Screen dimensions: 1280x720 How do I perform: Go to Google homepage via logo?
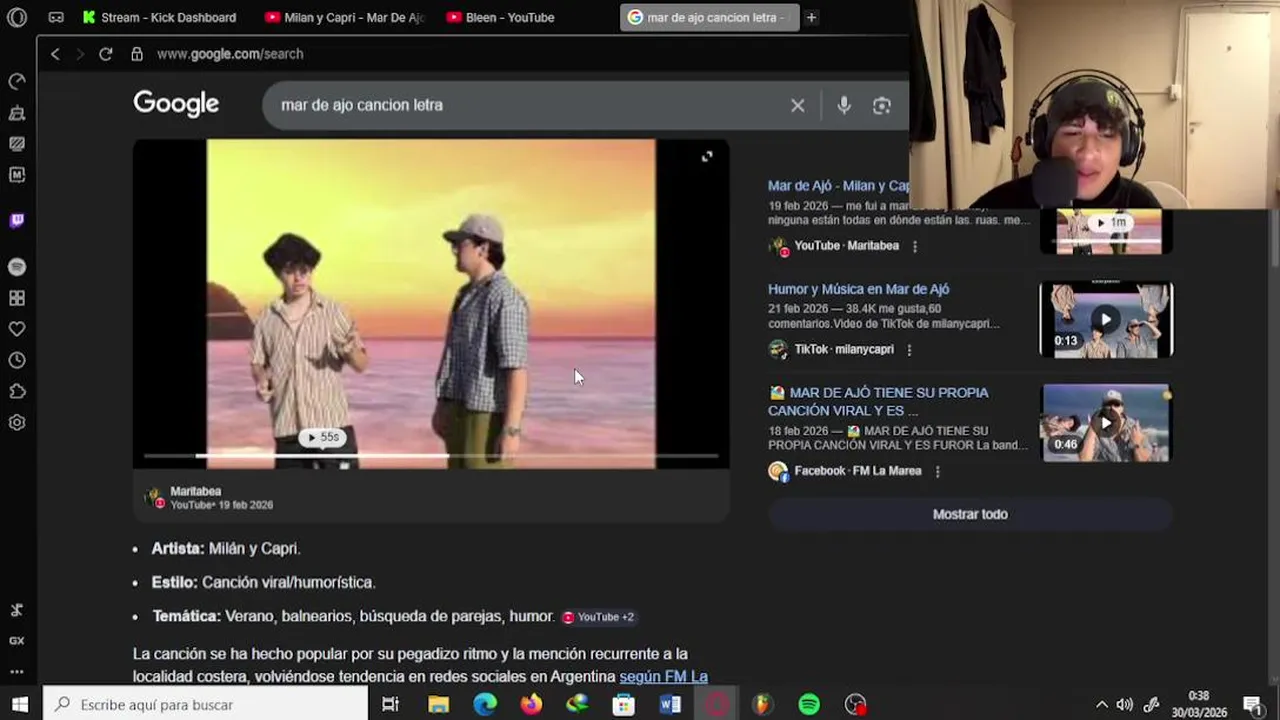[x=176, y=104]
